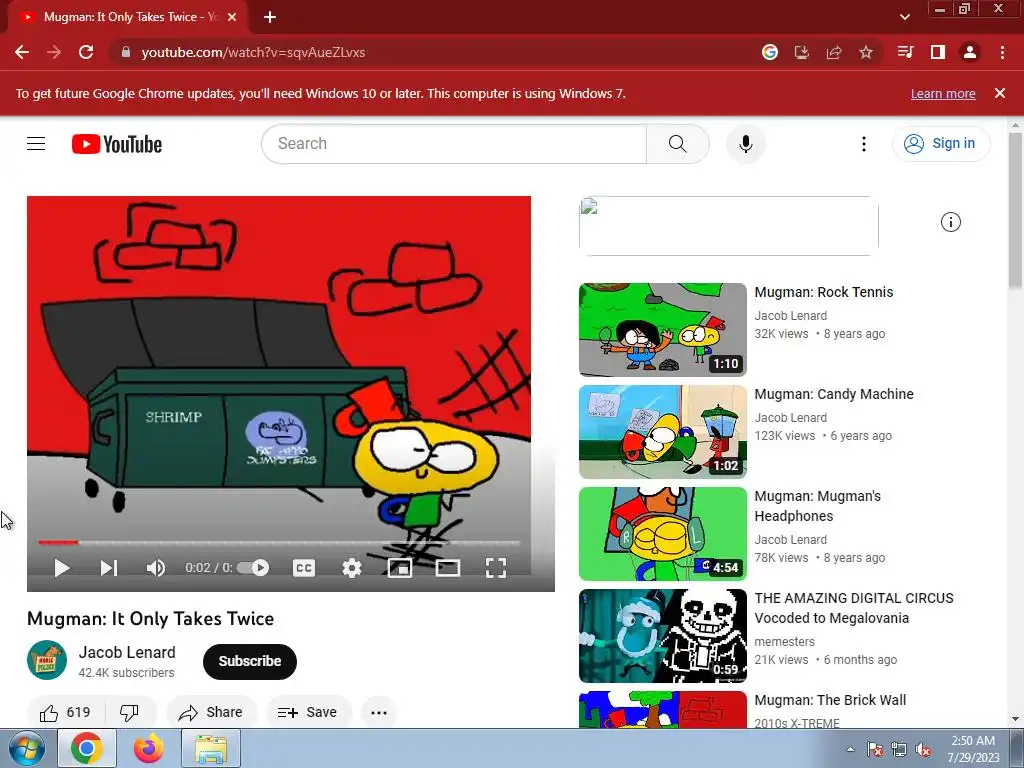Viewport: 1024px width, 768px height.
Task: Open the taskbar clock and date
Action: 973,749
